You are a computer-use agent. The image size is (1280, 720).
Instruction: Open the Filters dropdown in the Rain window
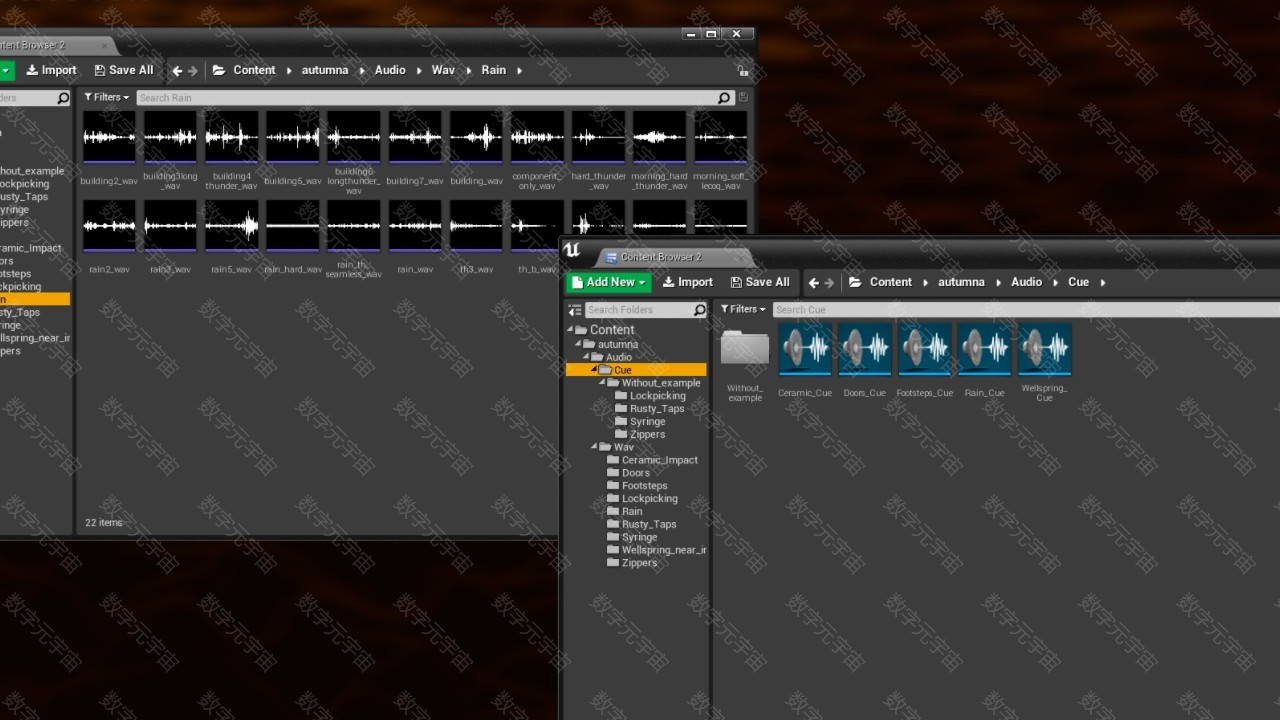pos(107,97)
